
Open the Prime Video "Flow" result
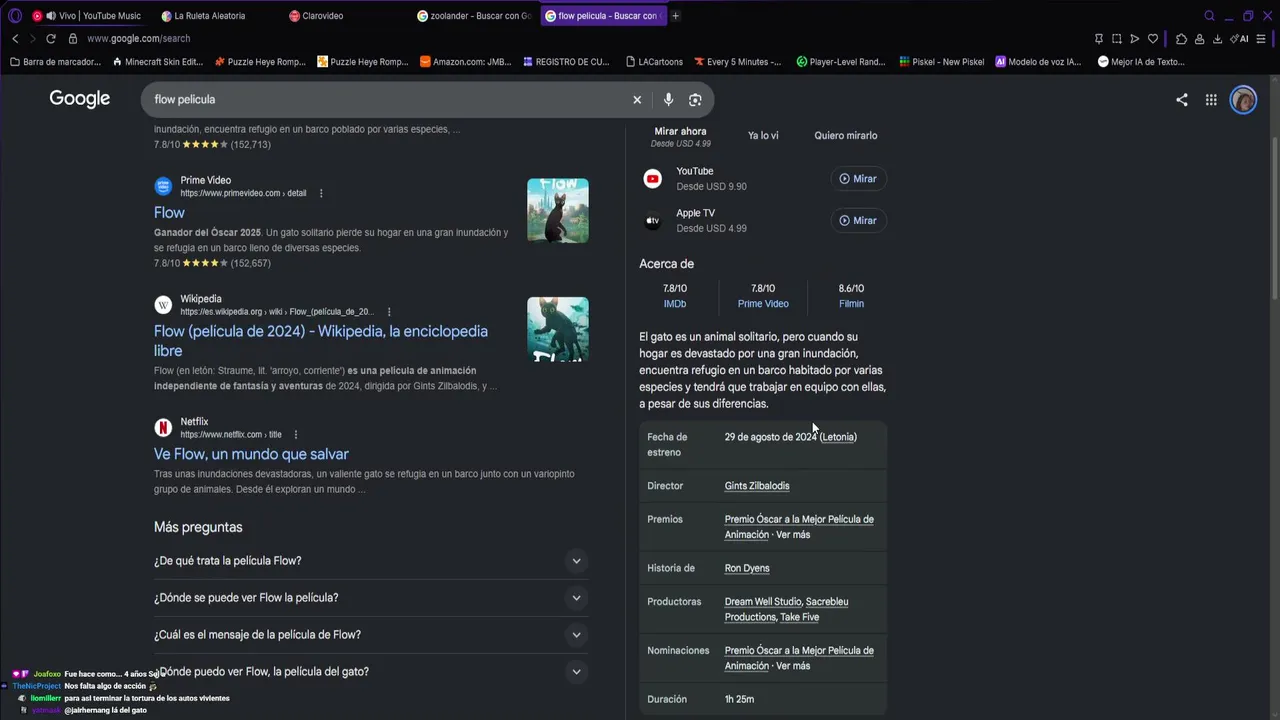[169, 213]
